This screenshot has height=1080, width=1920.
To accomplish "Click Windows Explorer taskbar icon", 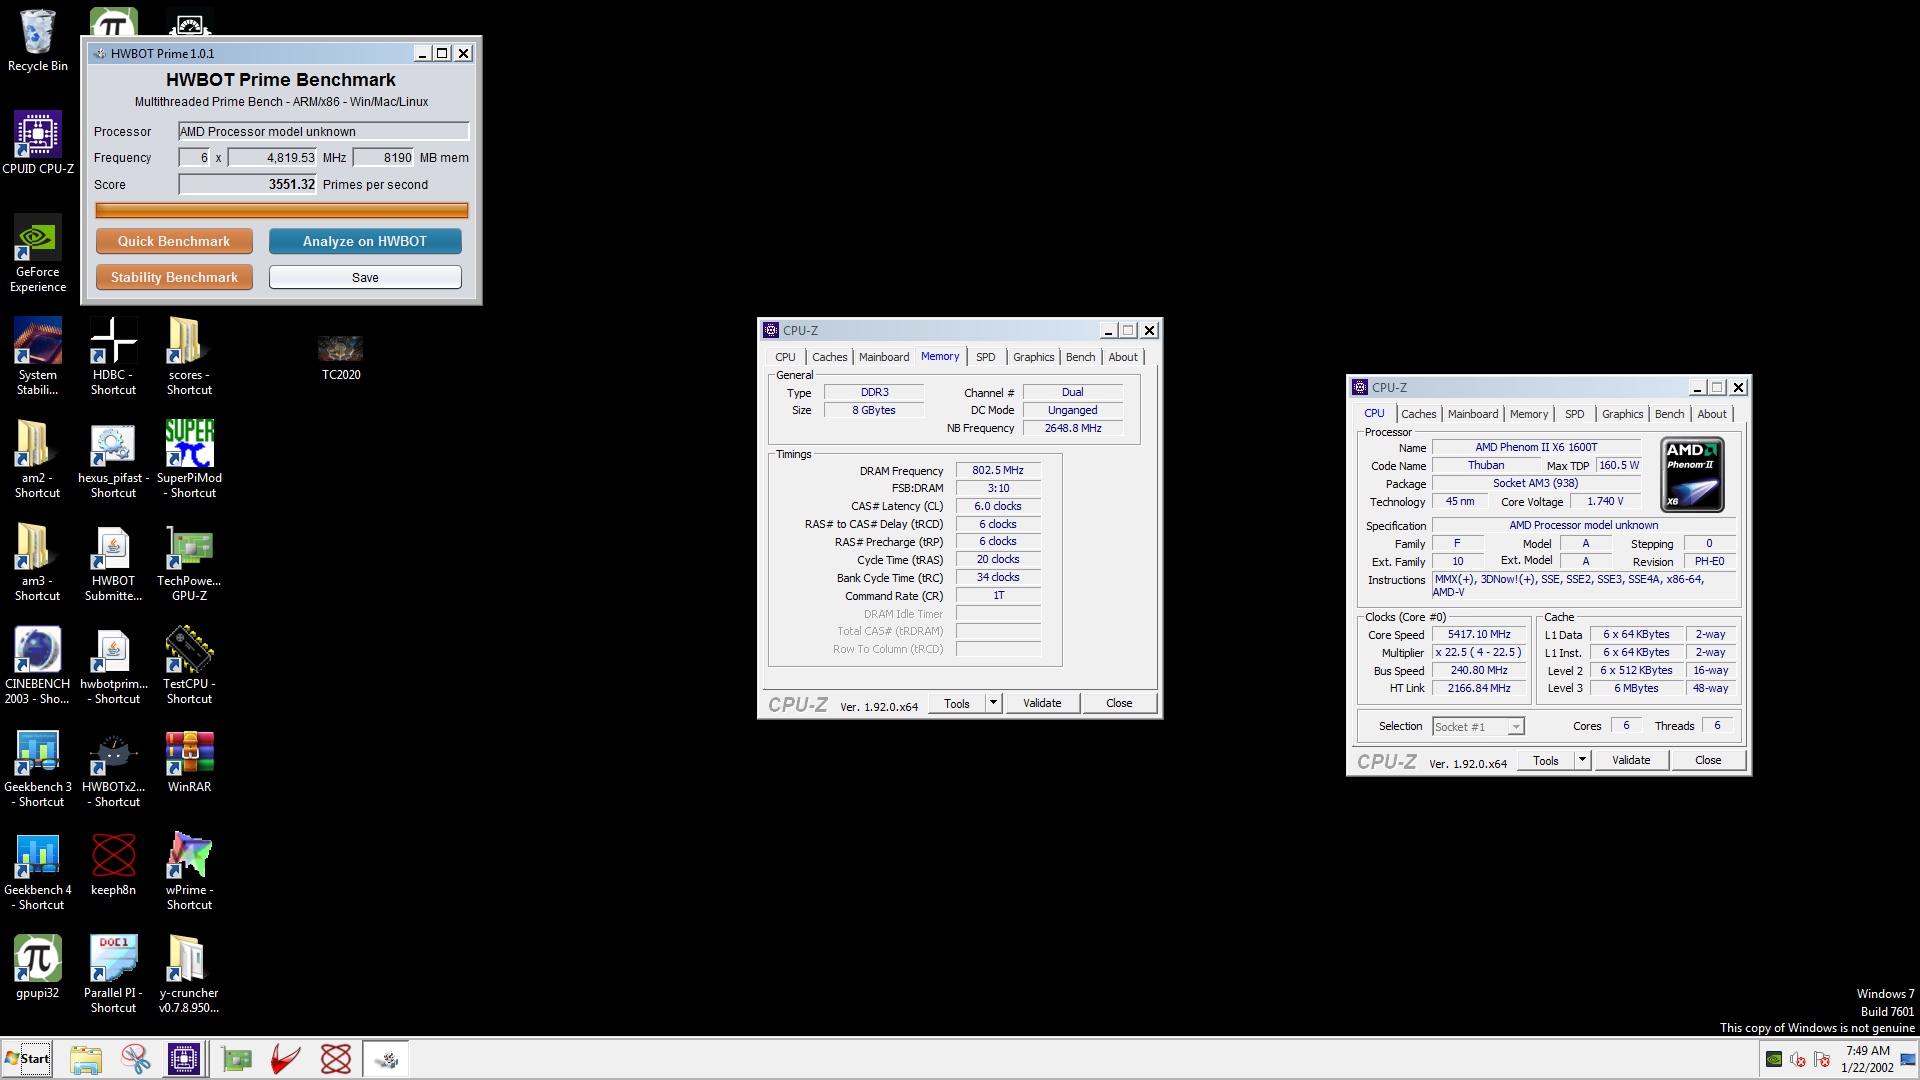I will click(x=86, y=1059).
